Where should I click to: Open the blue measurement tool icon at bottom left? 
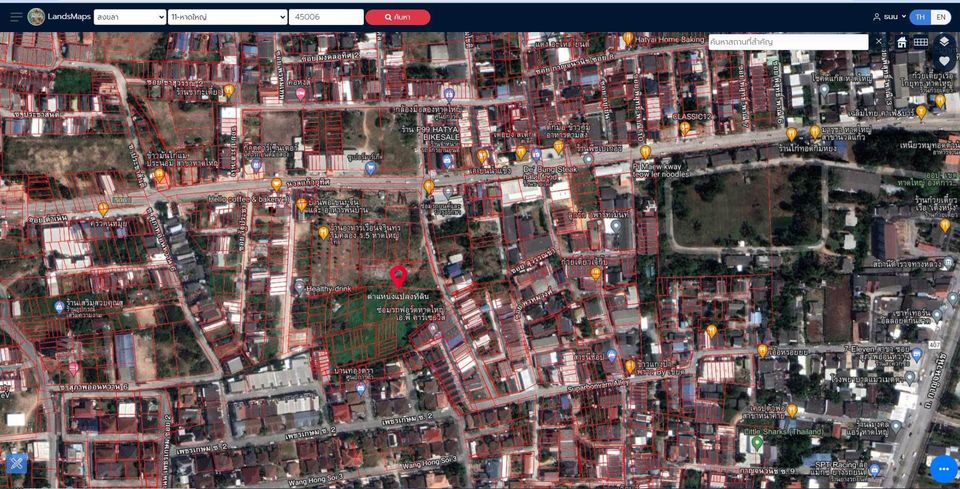pos(17,463)
